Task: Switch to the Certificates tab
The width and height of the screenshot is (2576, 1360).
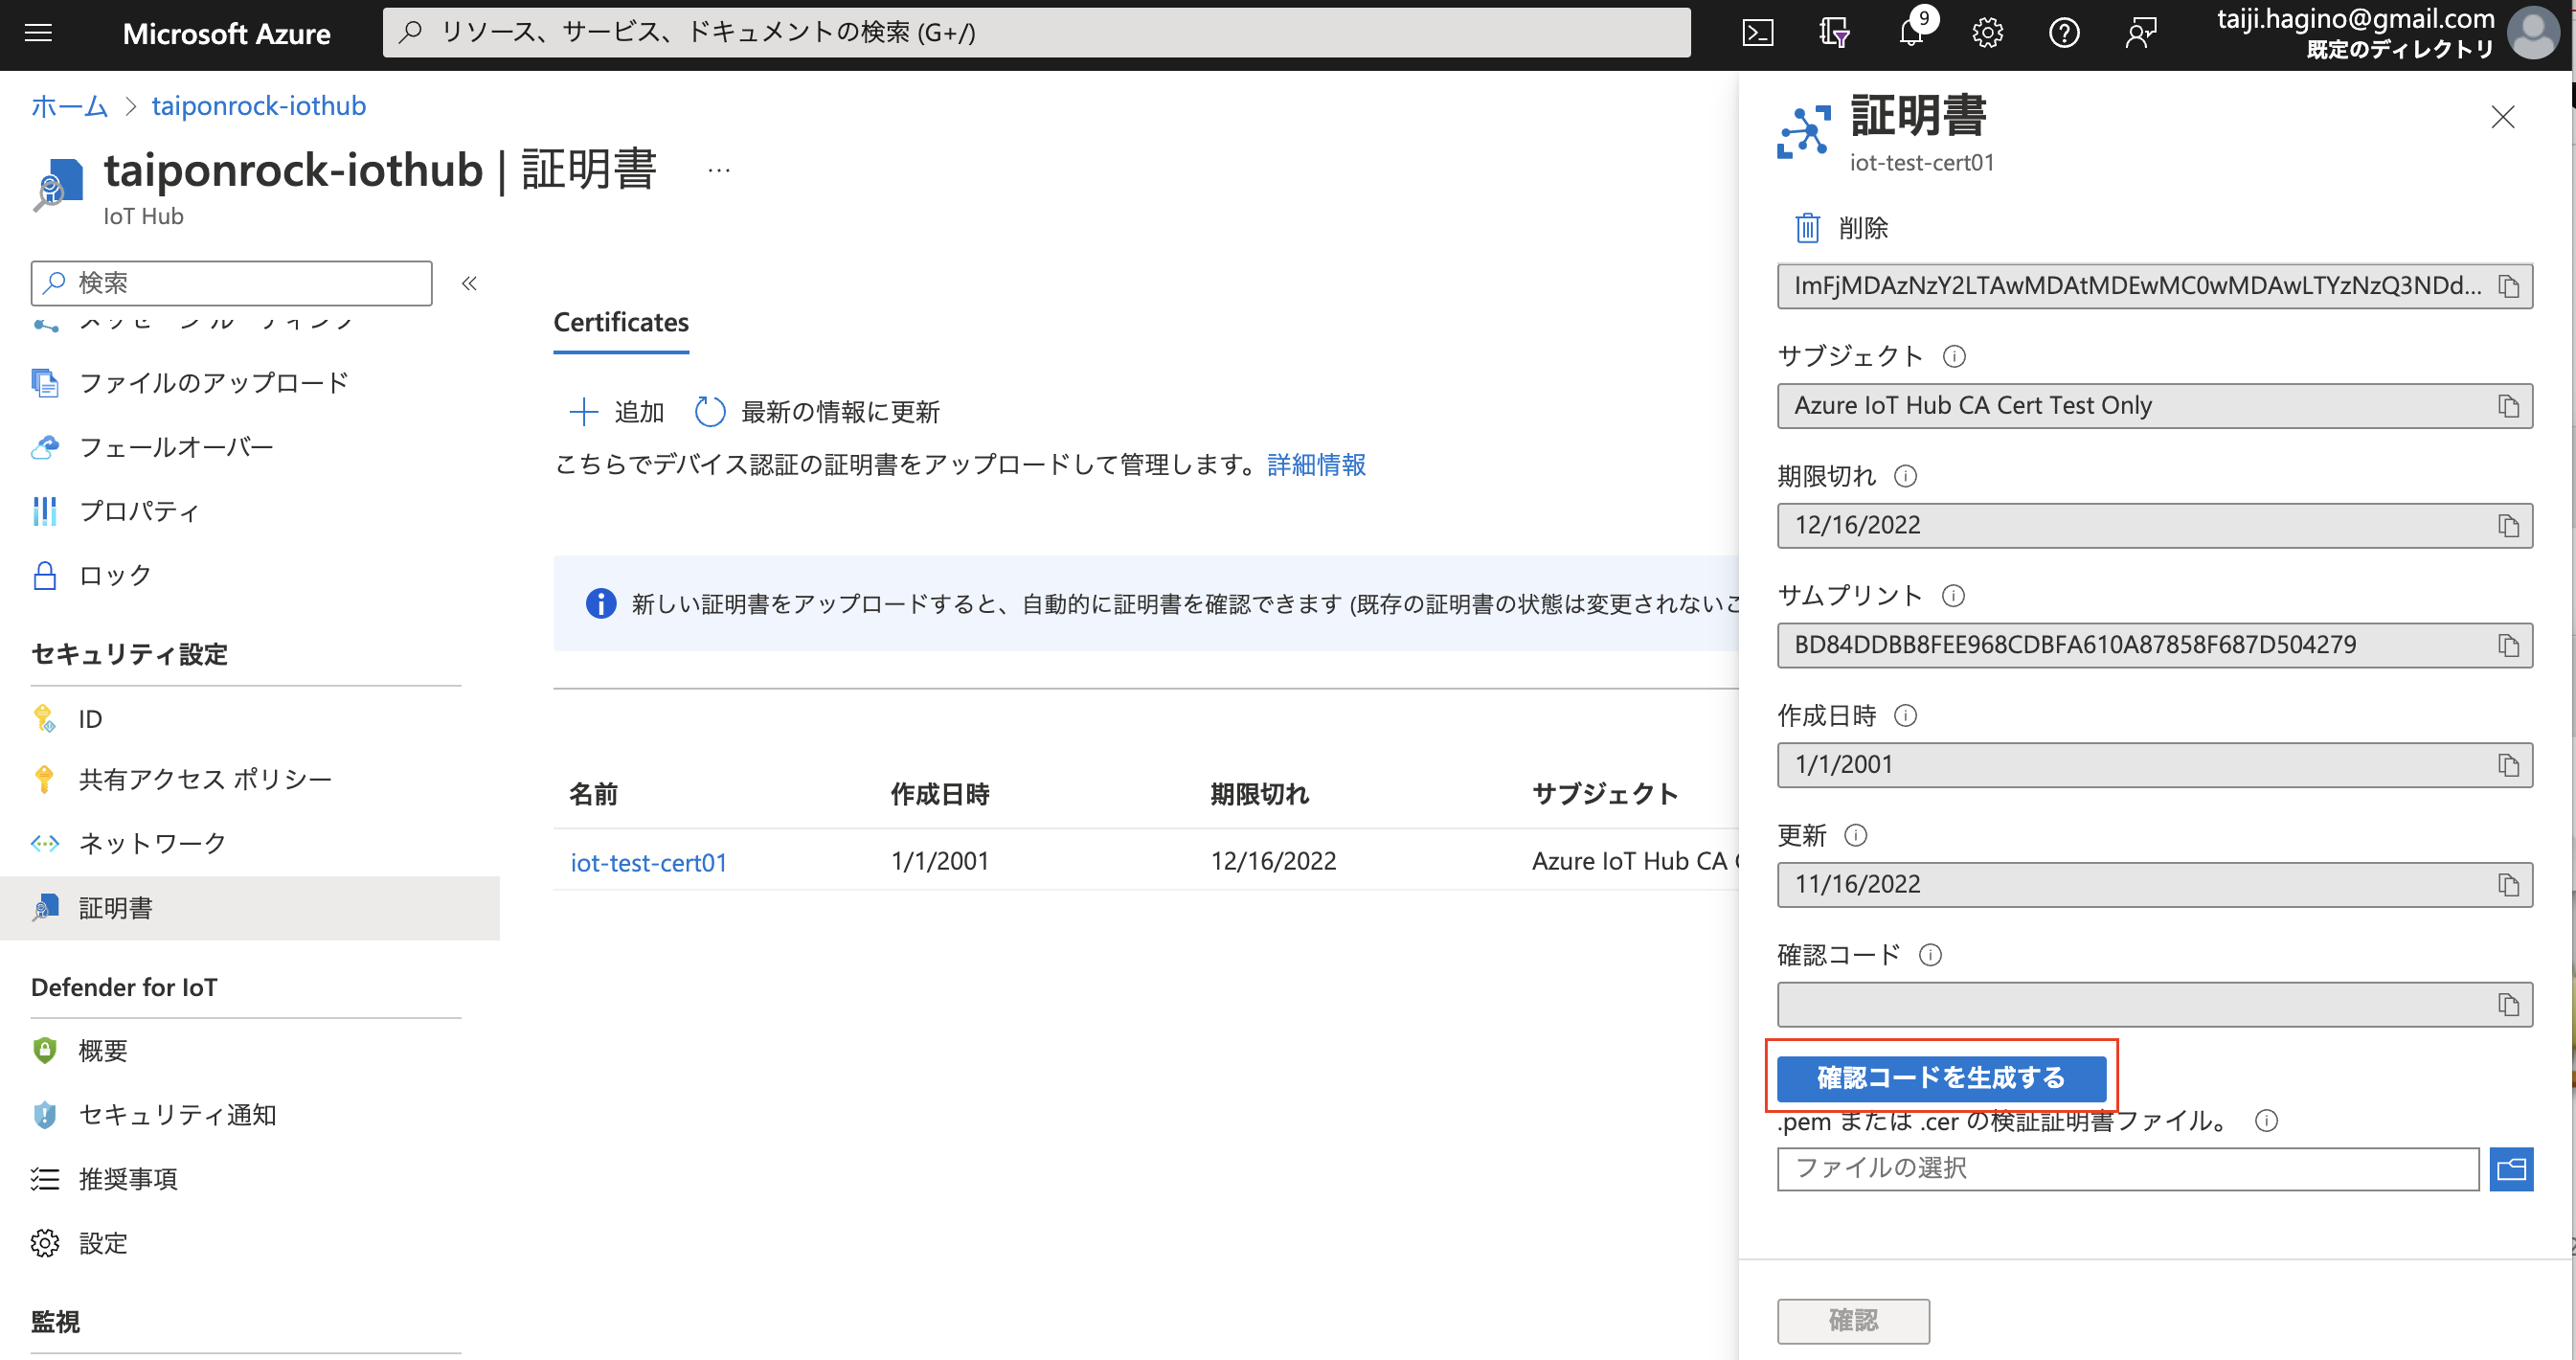Action: point(620,322)
